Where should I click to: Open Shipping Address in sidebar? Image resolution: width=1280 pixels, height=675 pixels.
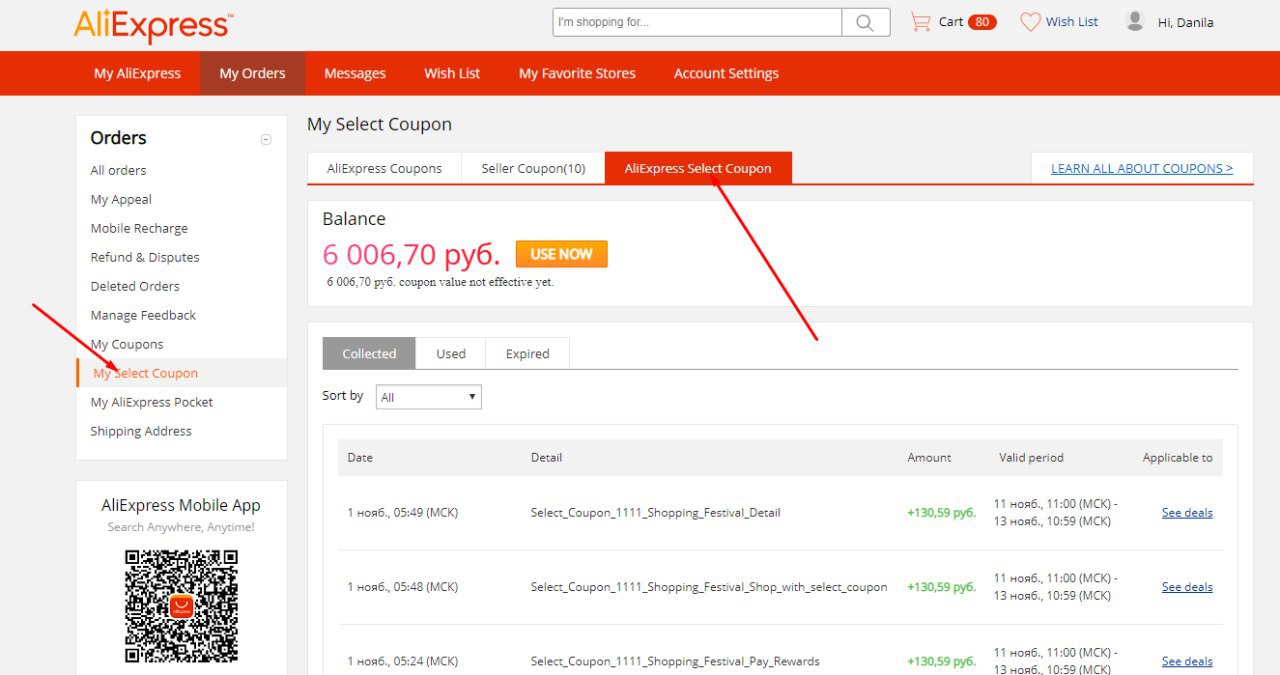[x=141, y=431]
